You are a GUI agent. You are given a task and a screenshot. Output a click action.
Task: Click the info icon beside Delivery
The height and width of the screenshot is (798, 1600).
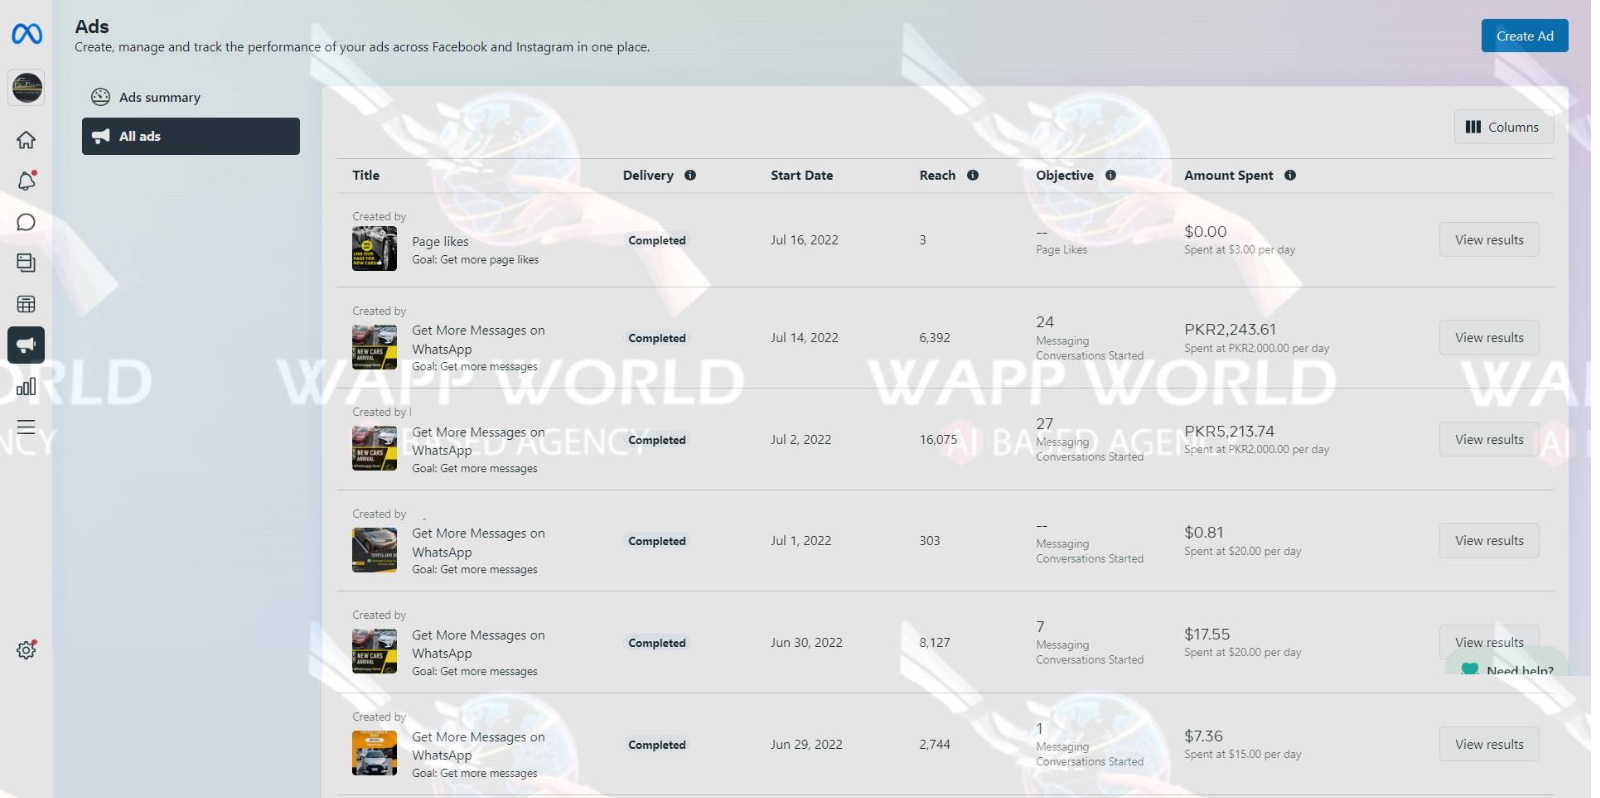tap(690, 175)
